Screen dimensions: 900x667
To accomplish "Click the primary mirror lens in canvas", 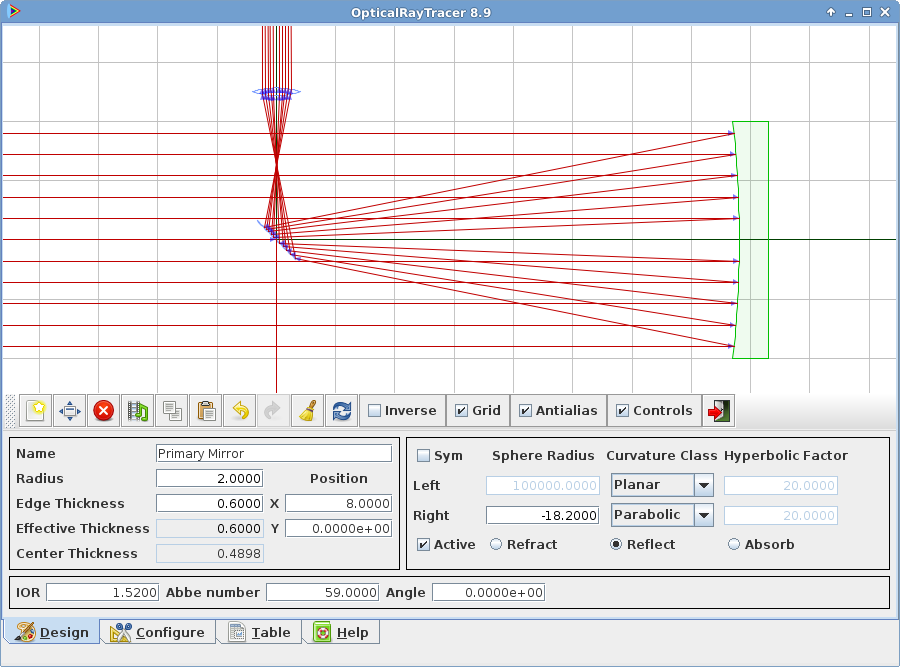I will pyautogui.click(x=751, y=240).
